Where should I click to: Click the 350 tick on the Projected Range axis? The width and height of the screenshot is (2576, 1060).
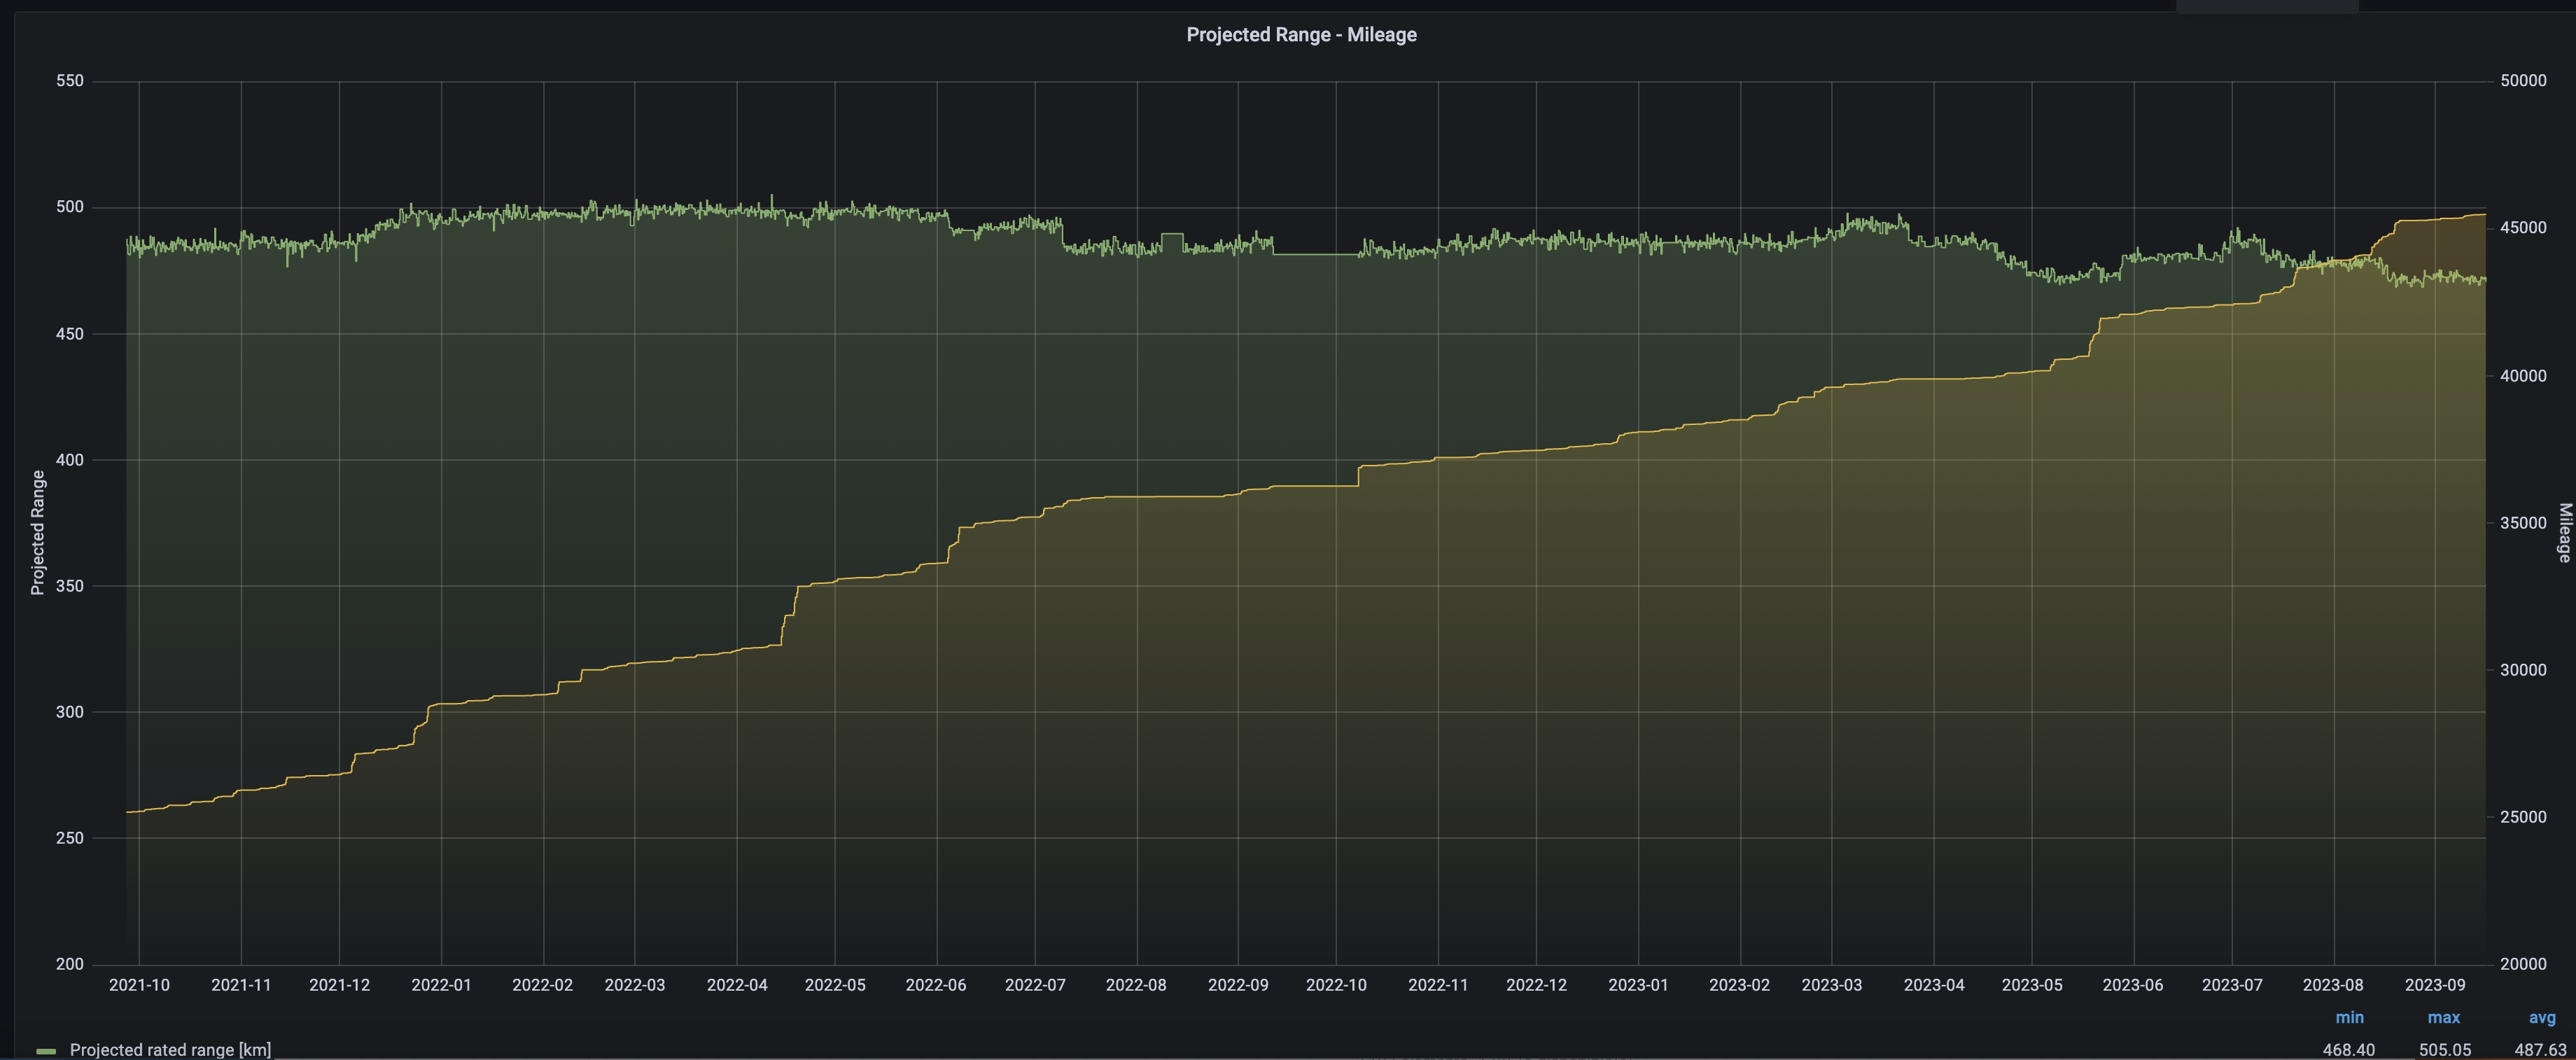point(70,586)
